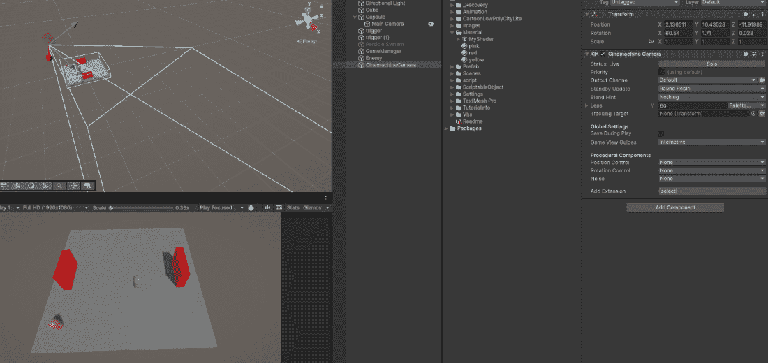Collapse the Material folder
This screenshot has width=768, height=363.
452,32
